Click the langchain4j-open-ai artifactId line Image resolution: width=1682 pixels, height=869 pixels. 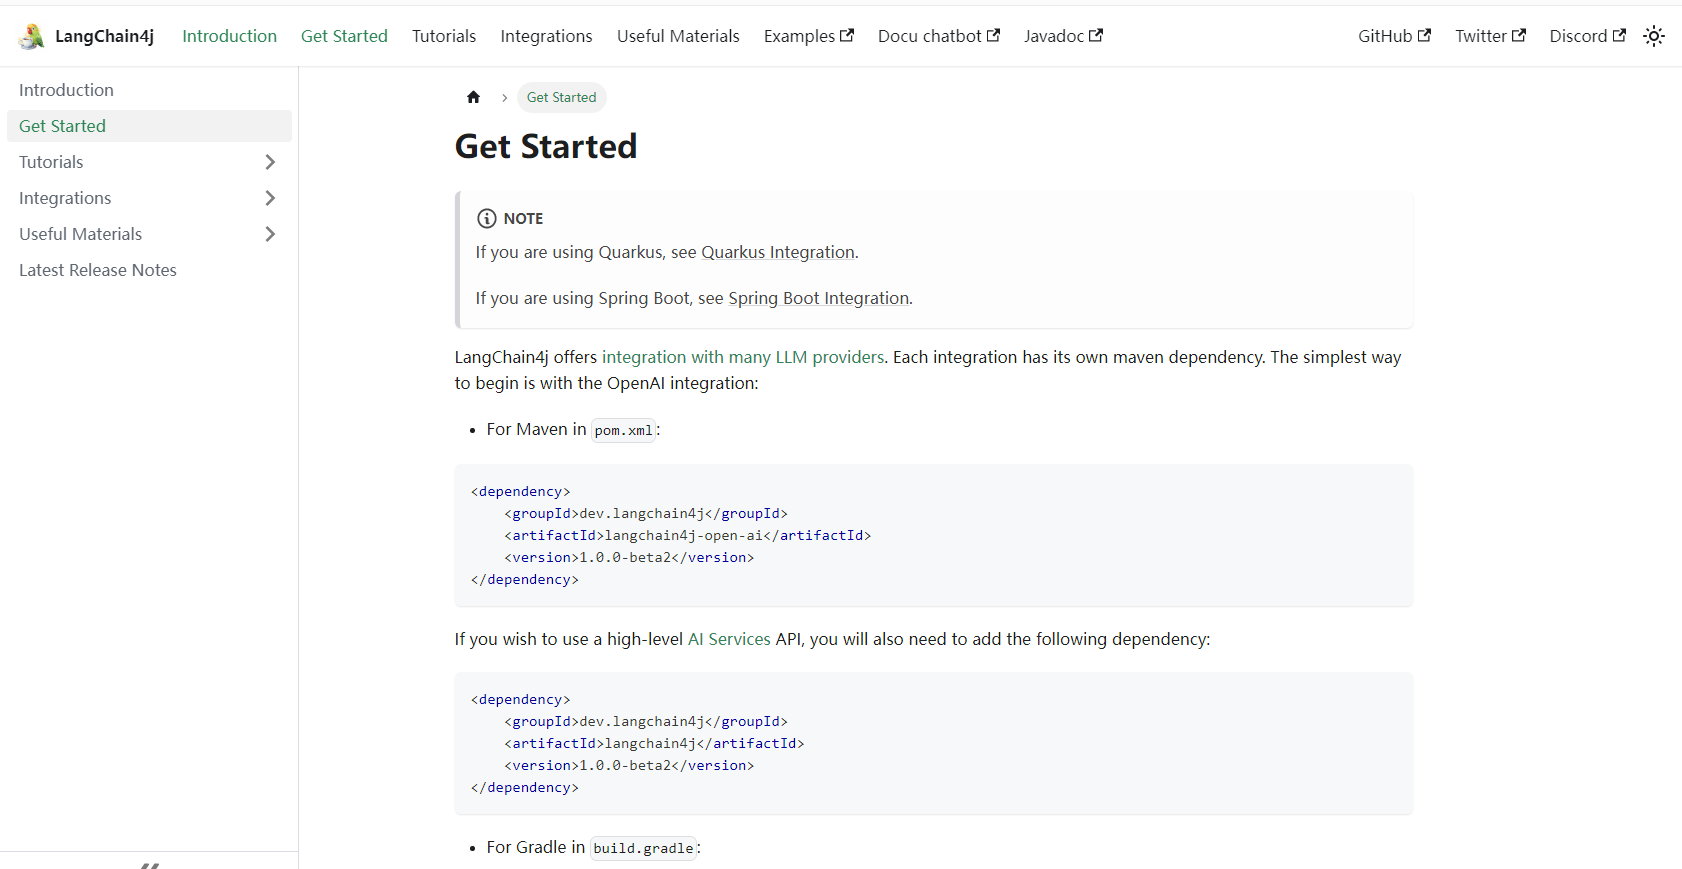pos(688,535)
